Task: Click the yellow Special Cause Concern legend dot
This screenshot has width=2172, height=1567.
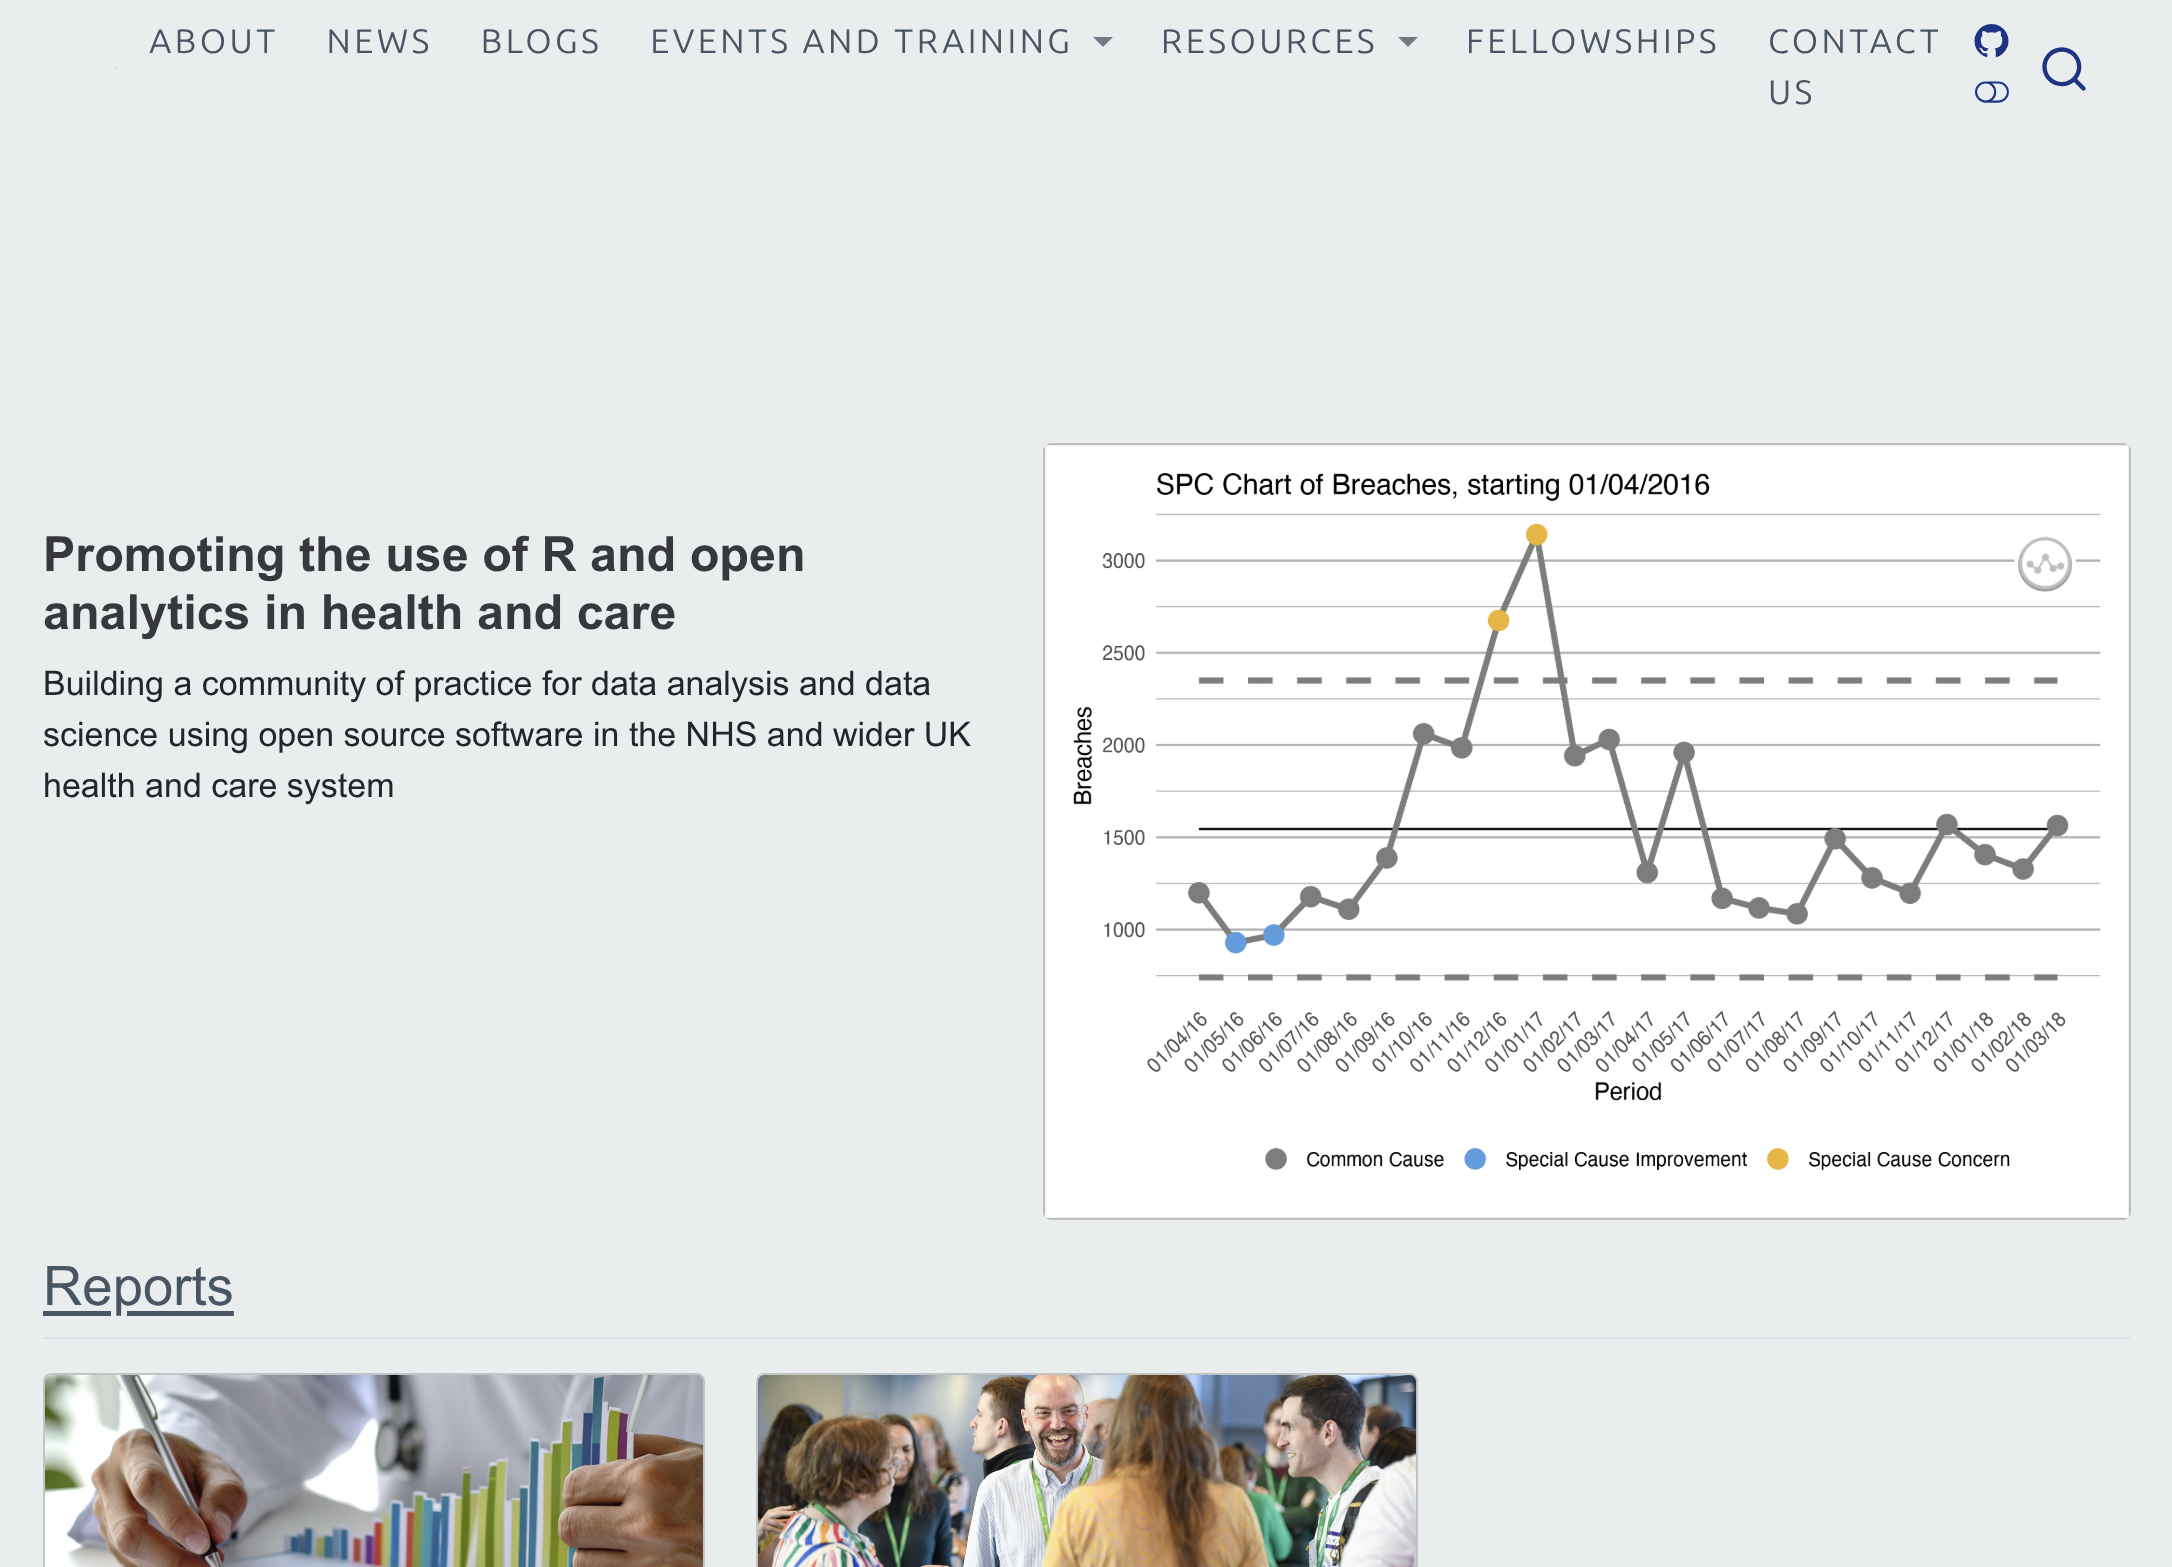Action: click(1777, 1159)
